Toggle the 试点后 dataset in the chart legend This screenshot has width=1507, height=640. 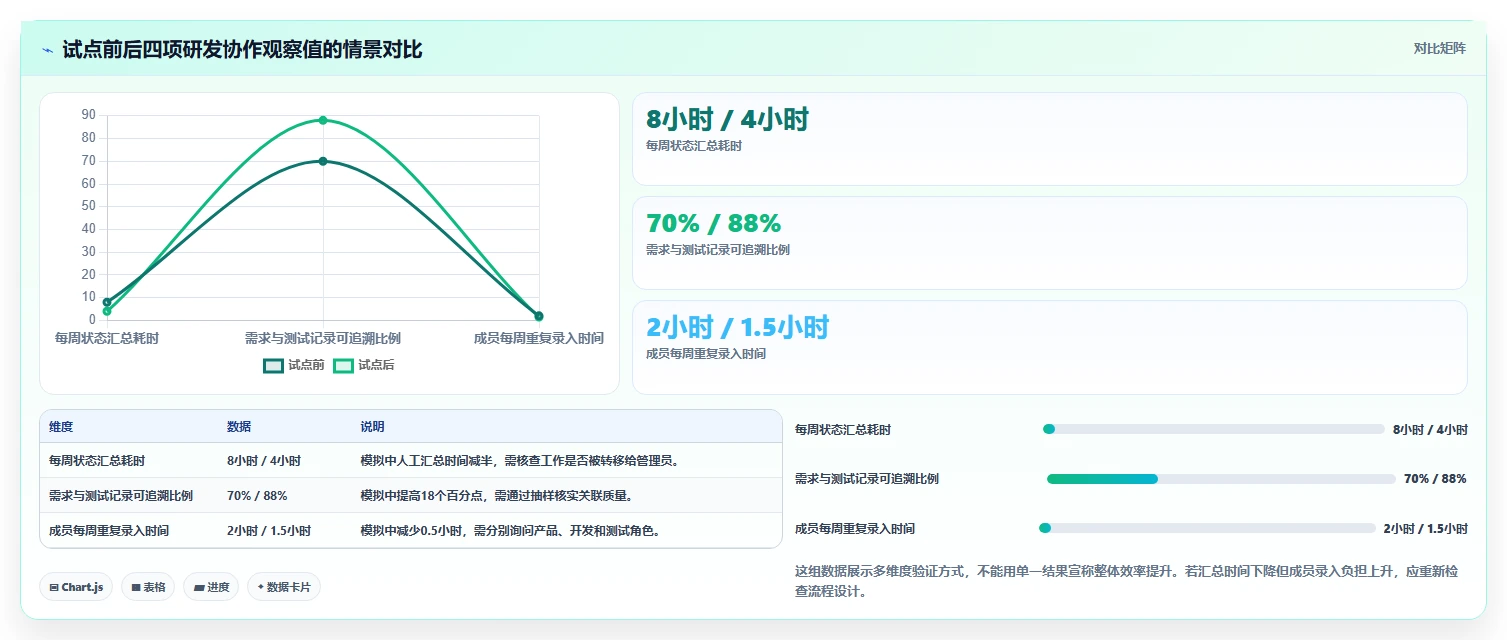click(364, 365)
